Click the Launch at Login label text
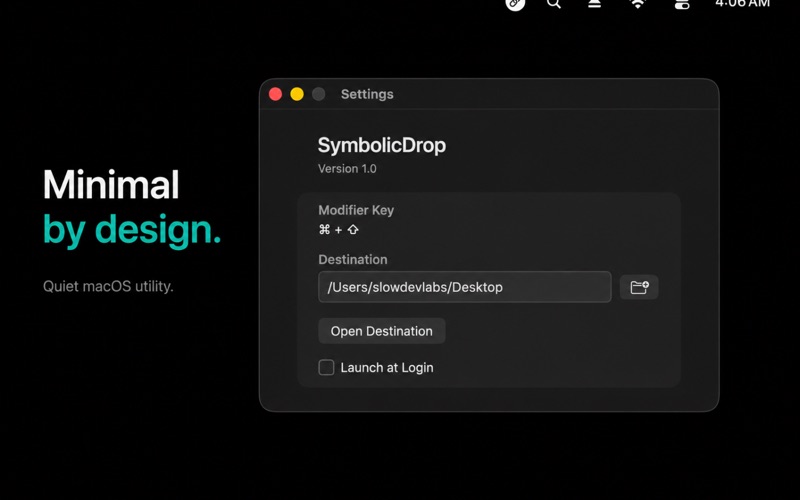Image resolution: width=800 pixels, height=500 pixels. click(x=387, y=368)
